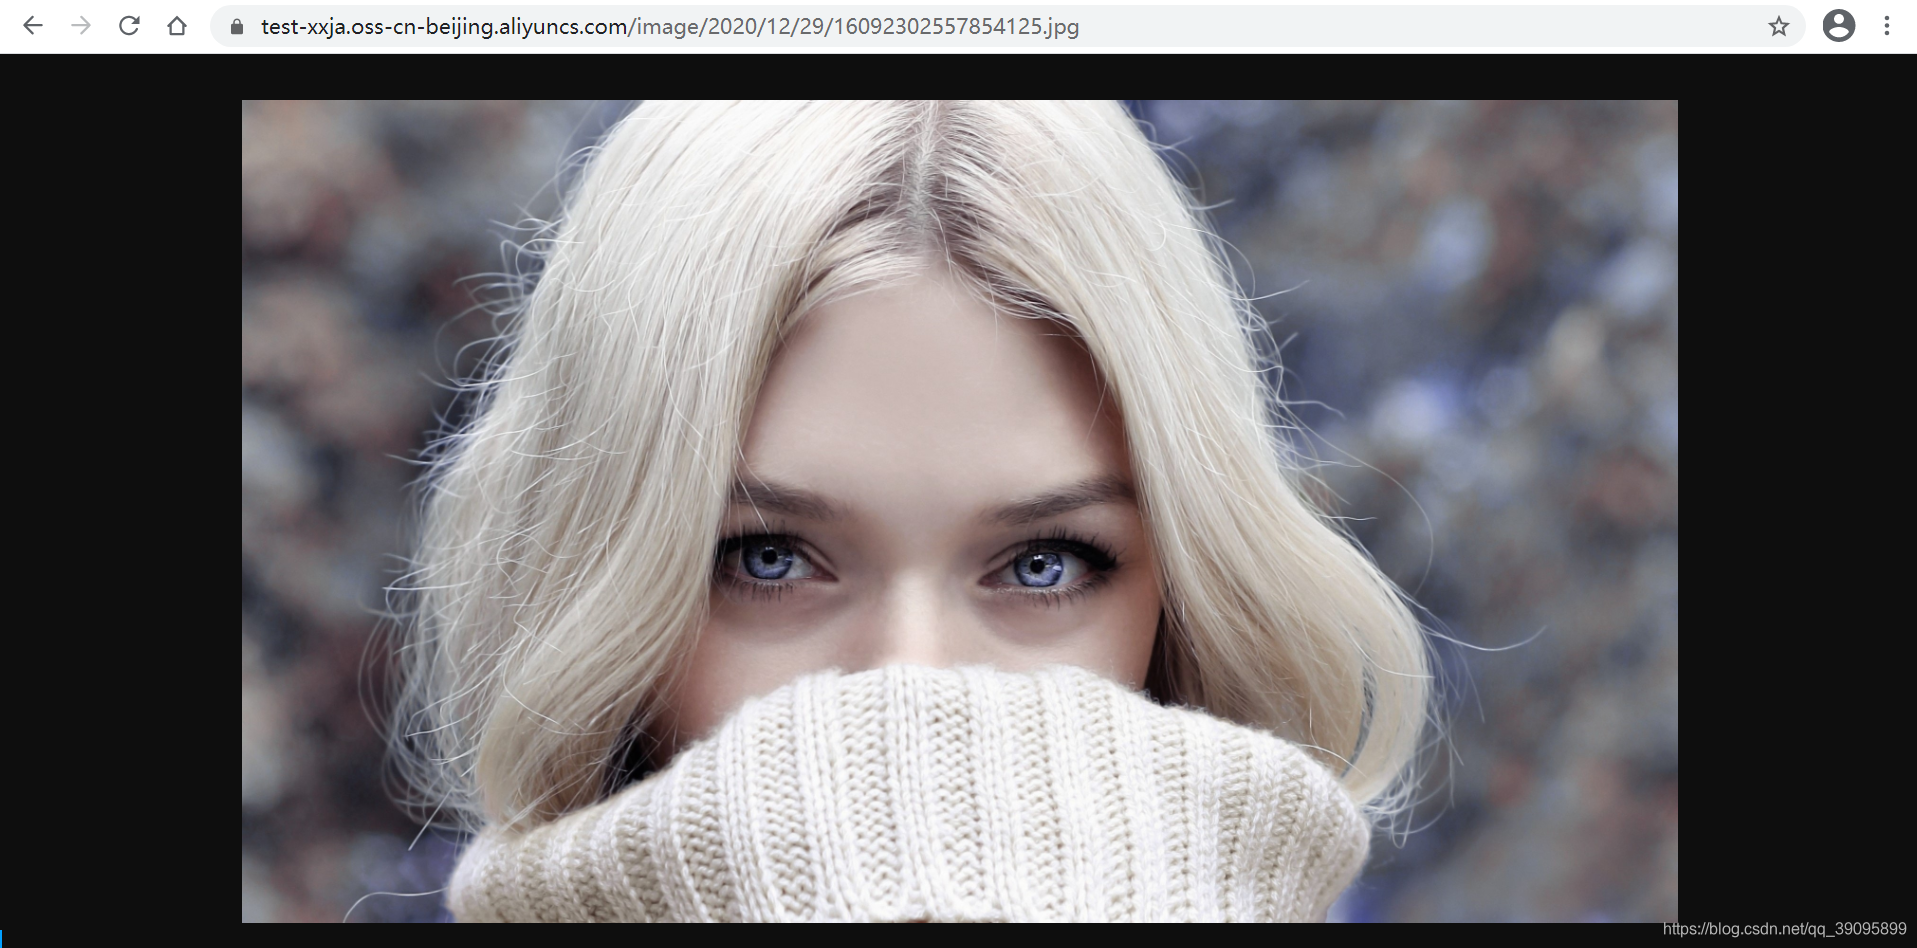Bookmark this page with the star
This screenshot has width=1917, height=948.
[1778, 26]
